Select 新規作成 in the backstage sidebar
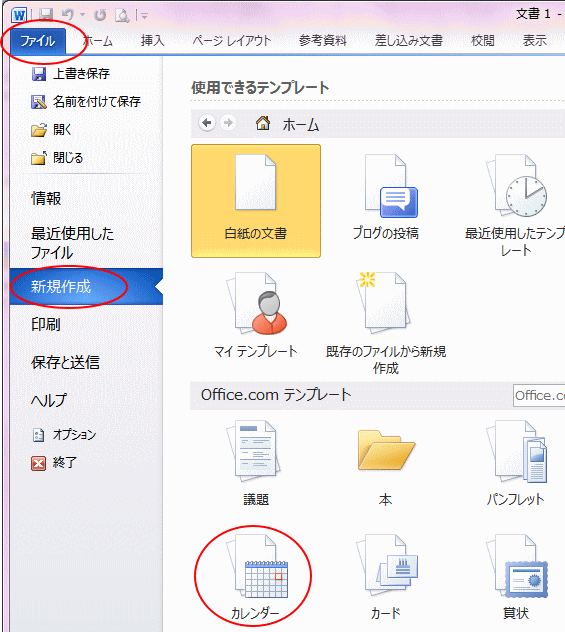 [x=86, y=287]
